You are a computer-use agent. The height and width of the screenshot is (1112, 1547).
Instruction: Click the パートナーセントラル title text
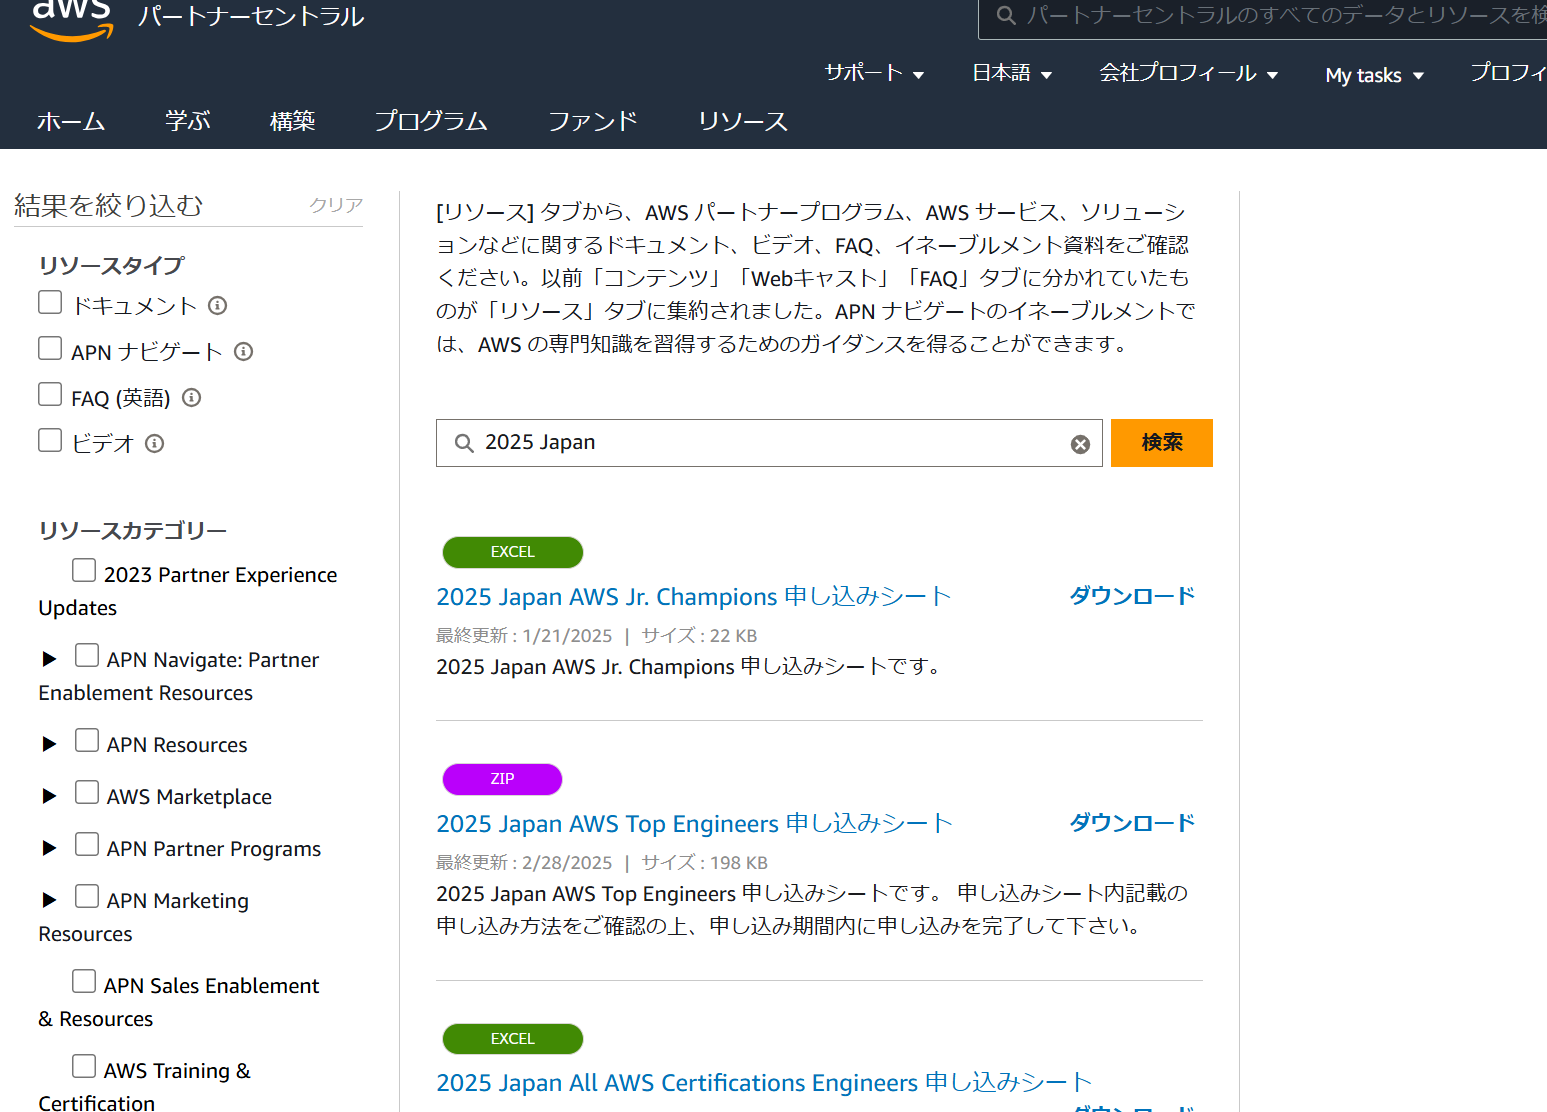coord(251,16)
